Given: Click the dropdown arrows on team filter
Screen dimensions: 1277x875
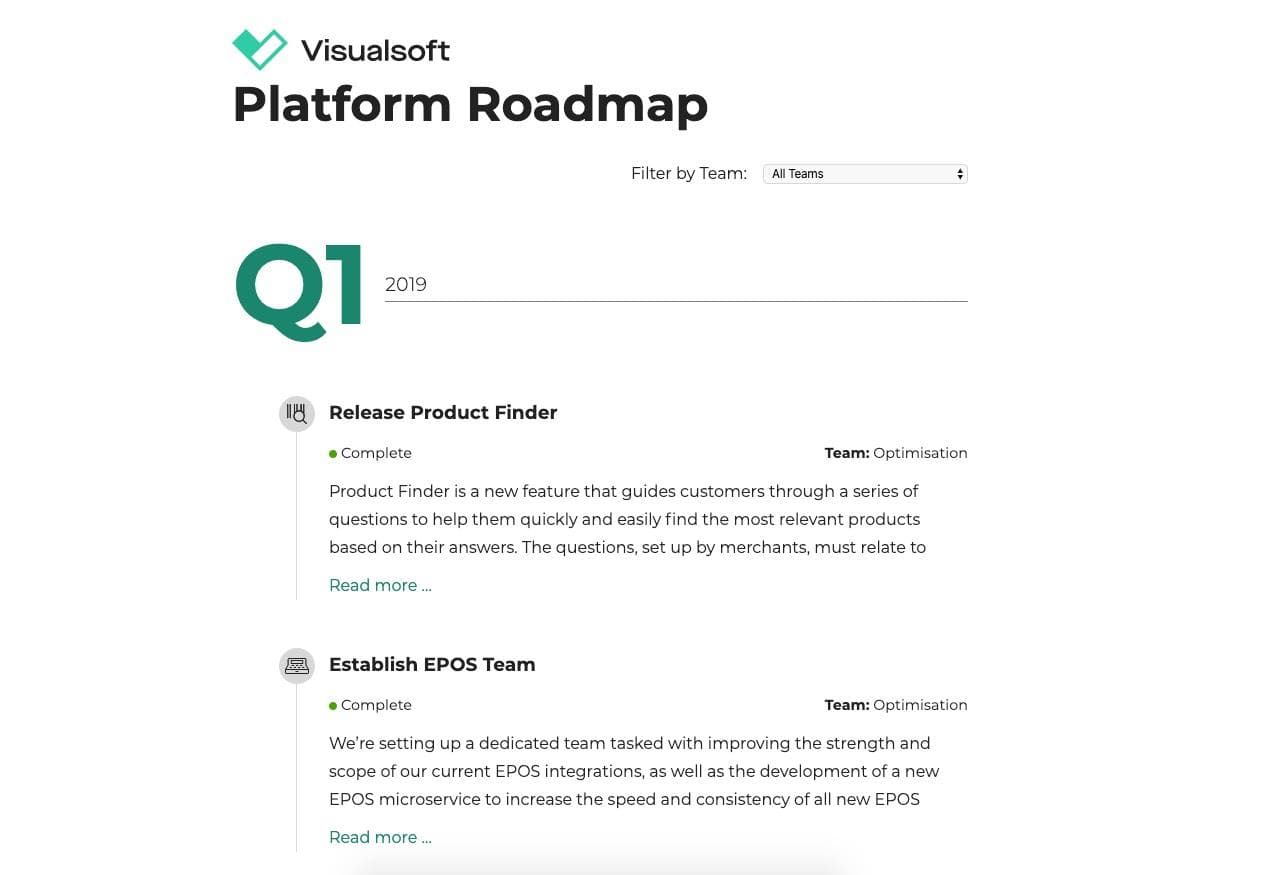Looking at the screenshot, I should (x=960, y=174).
